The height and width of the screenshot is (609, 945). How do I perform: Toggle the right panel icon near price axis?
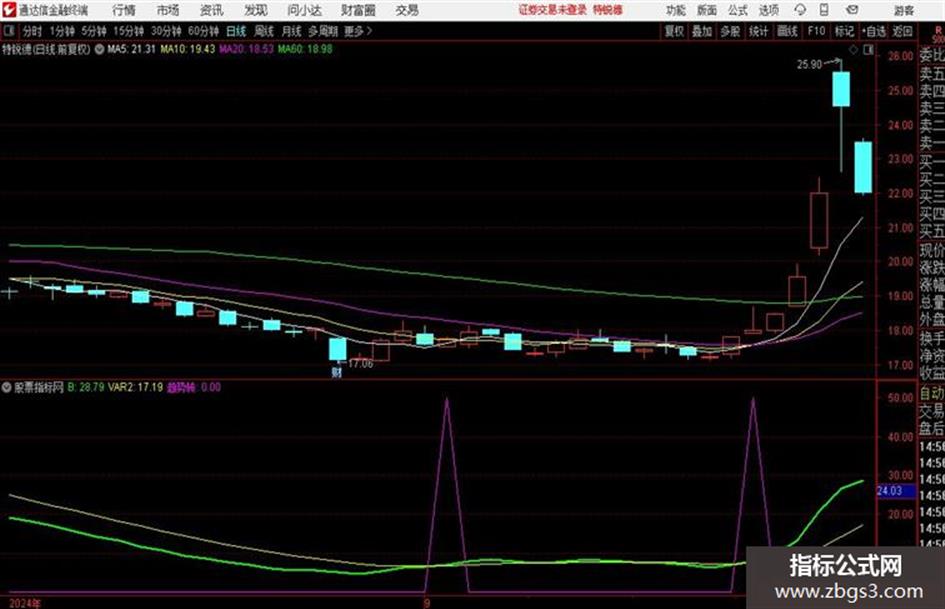tap(868, 50)
